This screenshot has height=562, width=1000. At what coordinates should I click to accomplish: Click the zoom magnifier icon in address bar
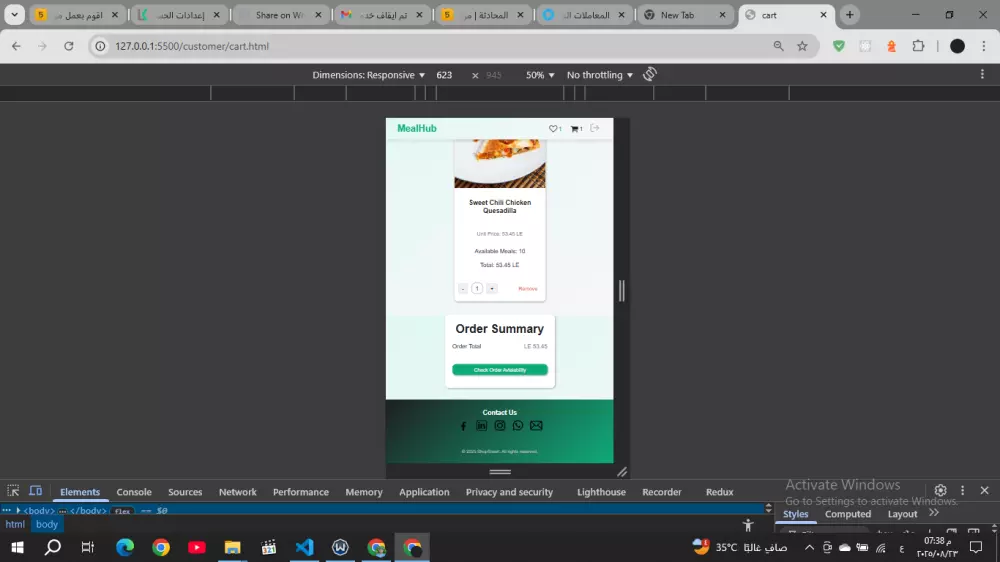point(779,46)
